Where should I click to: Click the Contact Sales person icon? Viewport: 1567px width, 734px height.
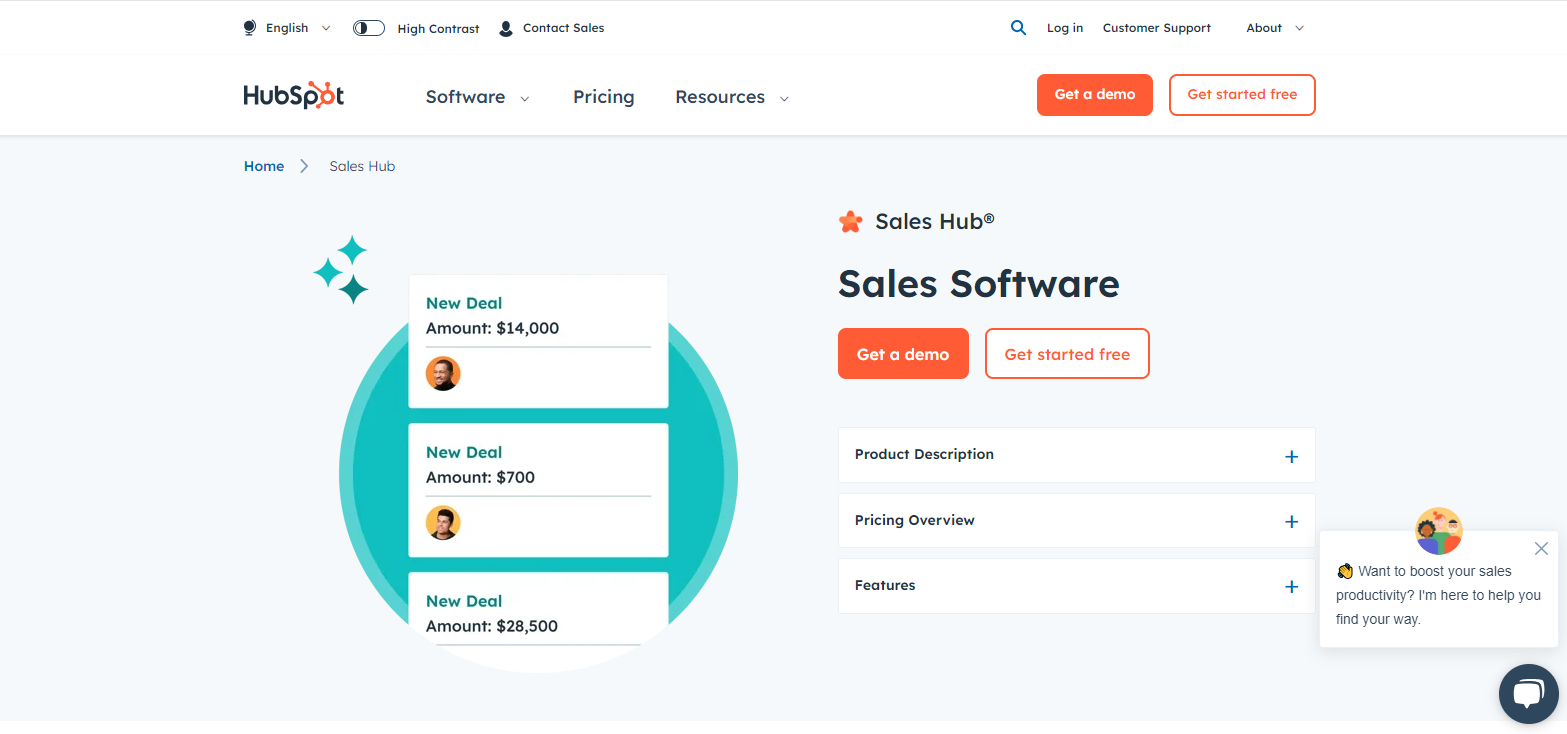pyautogui.click(x=506, y=28)
